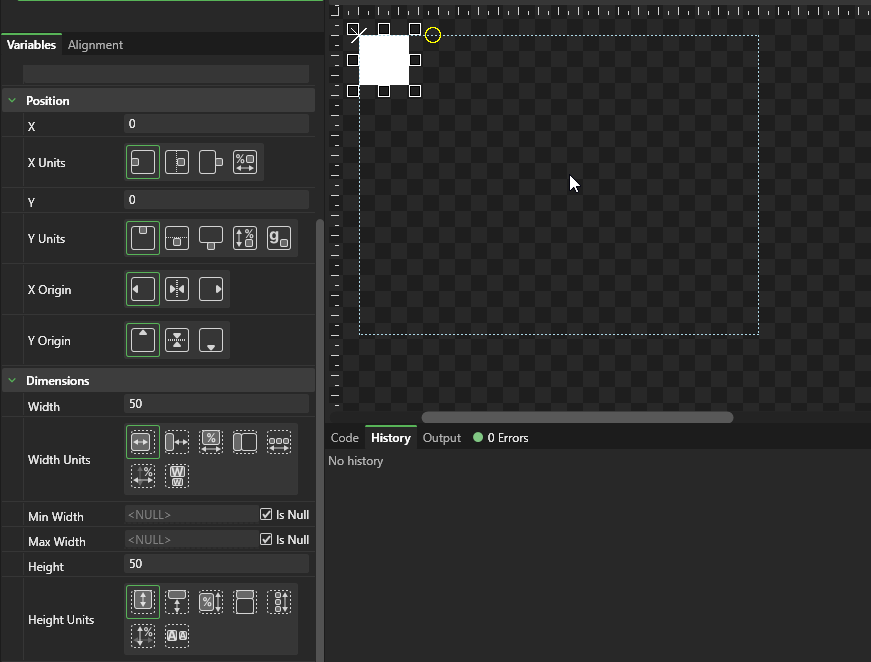This screenshot has width=871, height=662.
Task: Select relative to children Height Units icon
Action: (279, 601)
